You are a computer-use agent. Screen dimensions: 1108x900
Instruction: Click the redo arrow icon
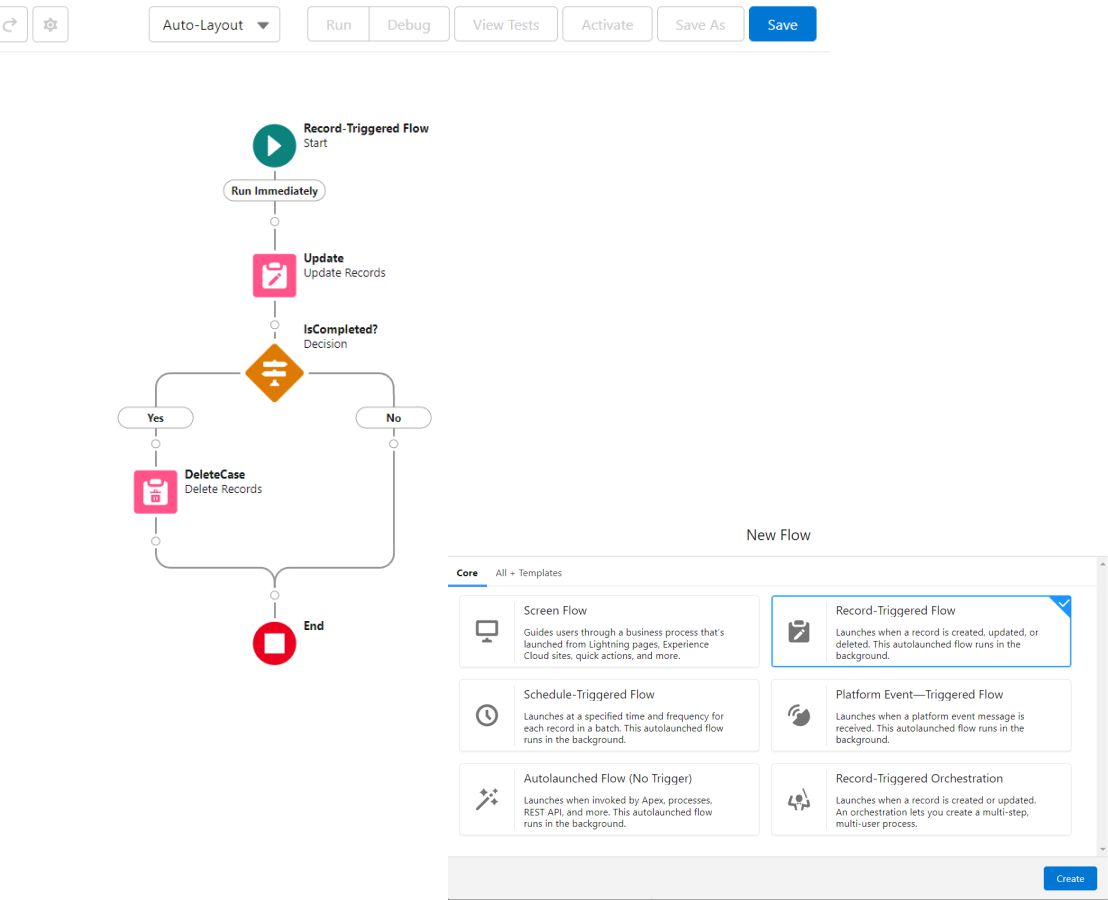[12, 25]
